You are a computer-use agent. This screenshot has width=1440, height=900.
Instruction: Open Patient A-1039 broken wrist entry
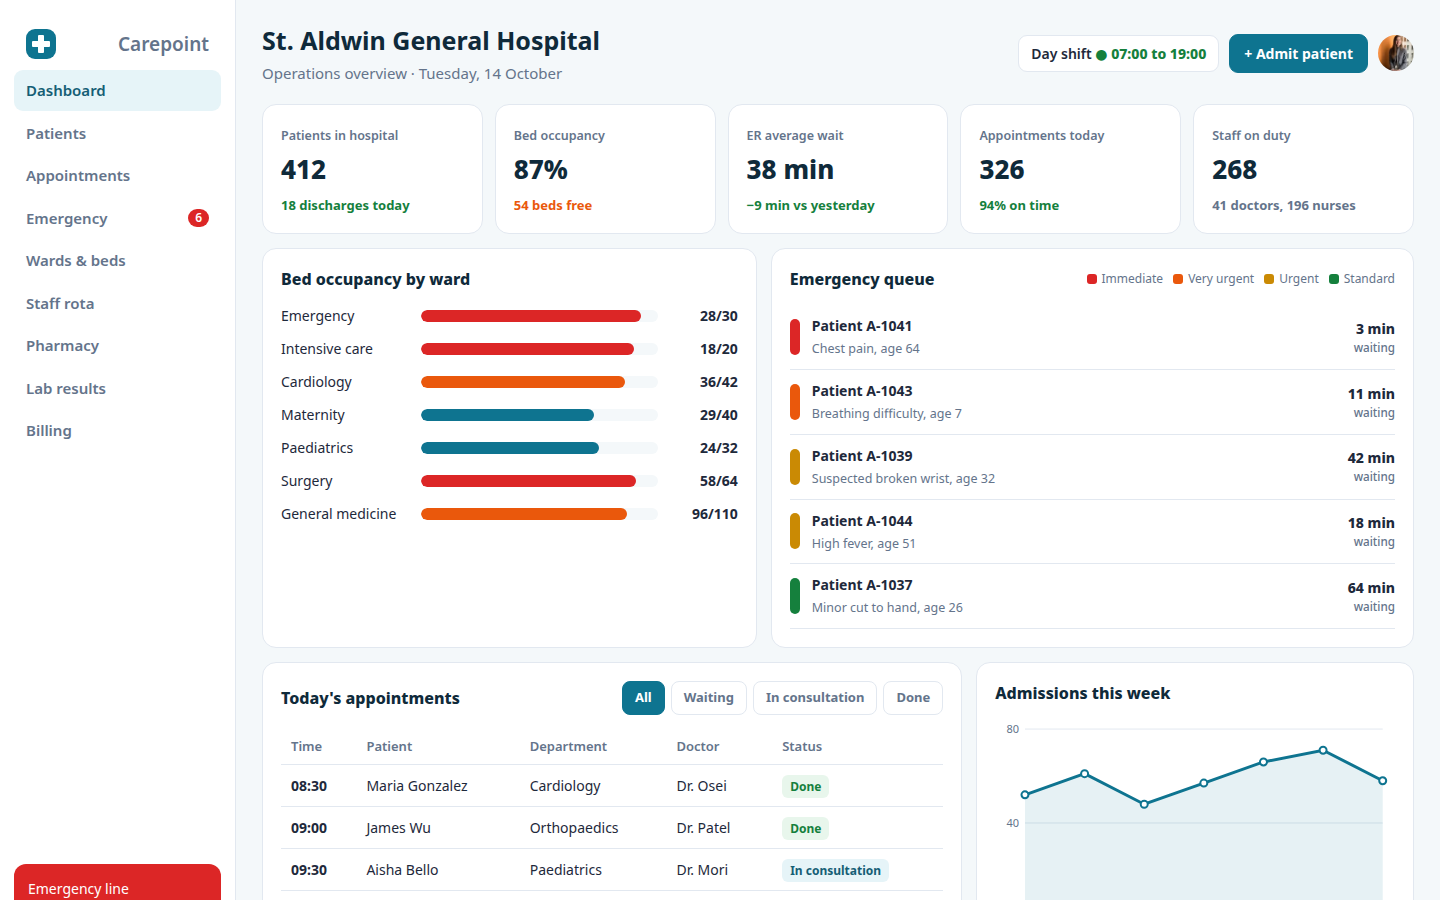point(1092,467)
